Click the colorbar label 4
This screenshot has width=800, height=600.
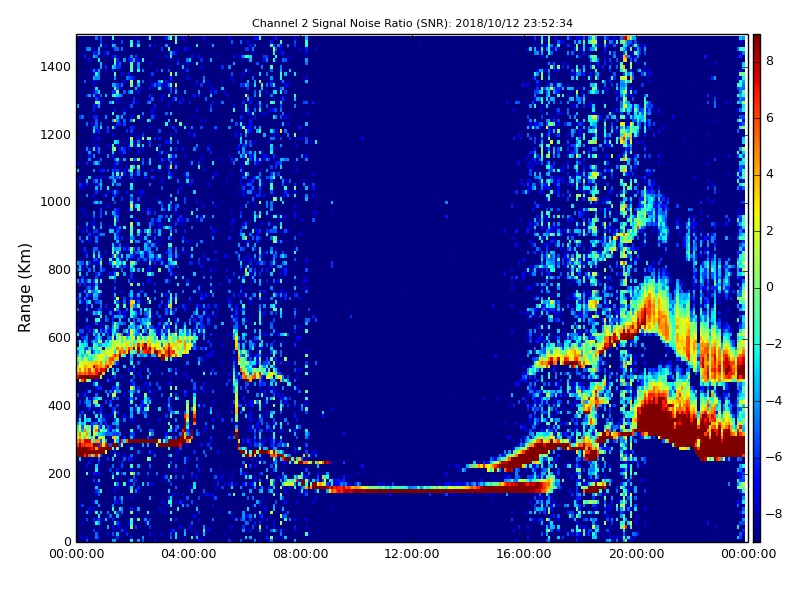[770, 174]
